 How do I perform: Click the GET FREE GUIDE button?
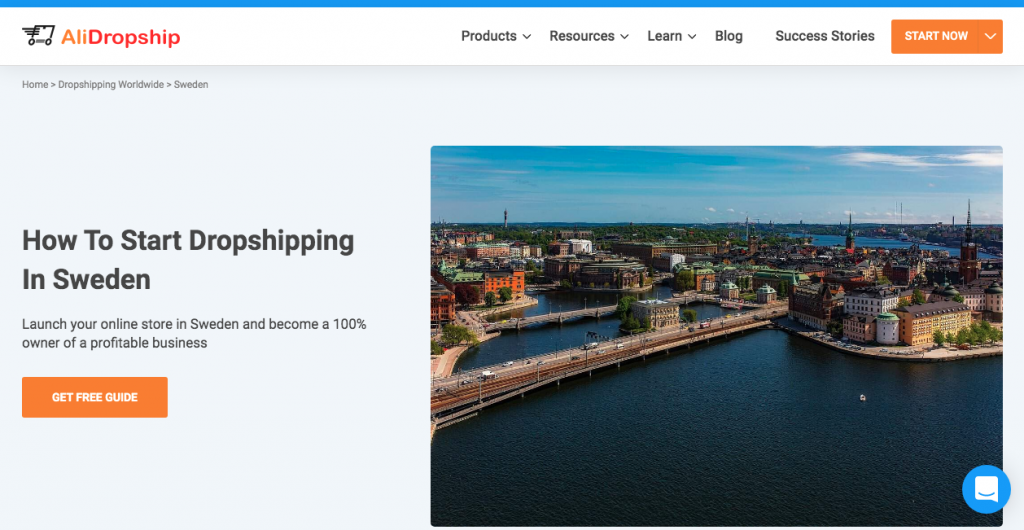pos(95,397)
